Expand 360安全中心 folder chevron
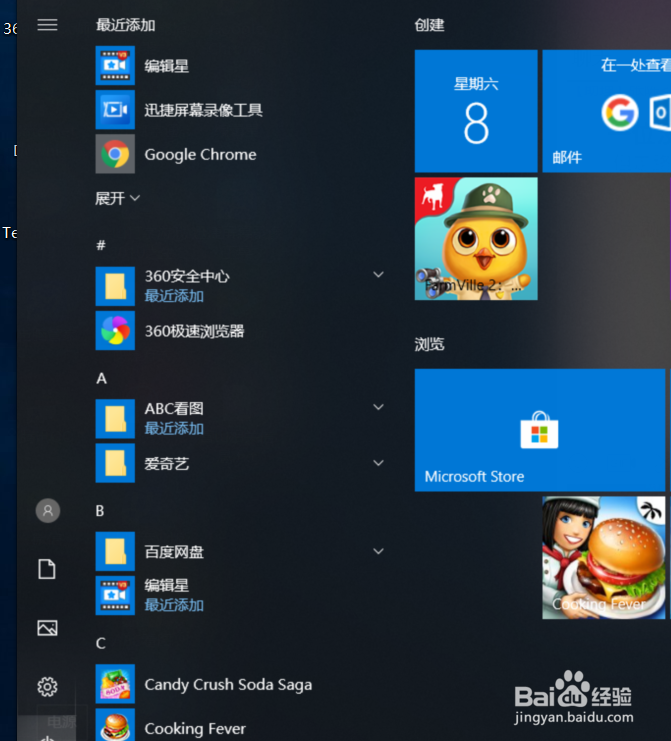Image resolution: width=671 pixels, height=741 pixels. [378, 275]
